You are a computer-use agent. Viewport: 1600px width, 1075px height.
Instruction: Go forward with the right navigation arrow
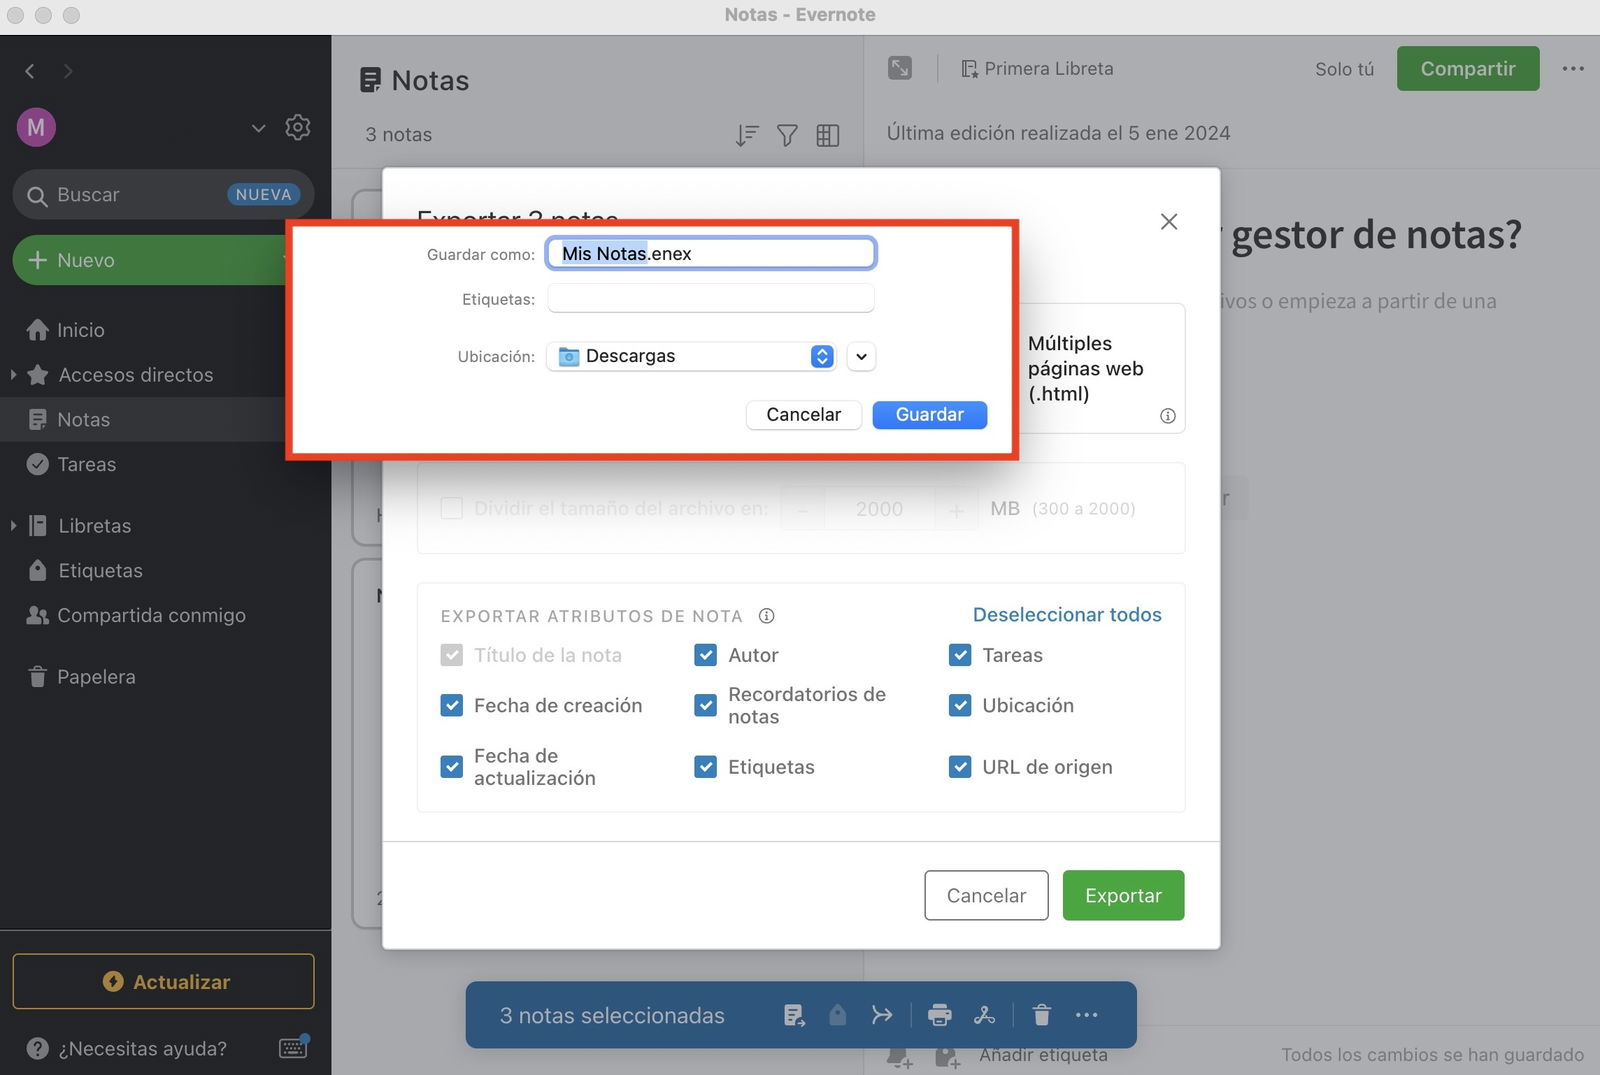[68, 71]
